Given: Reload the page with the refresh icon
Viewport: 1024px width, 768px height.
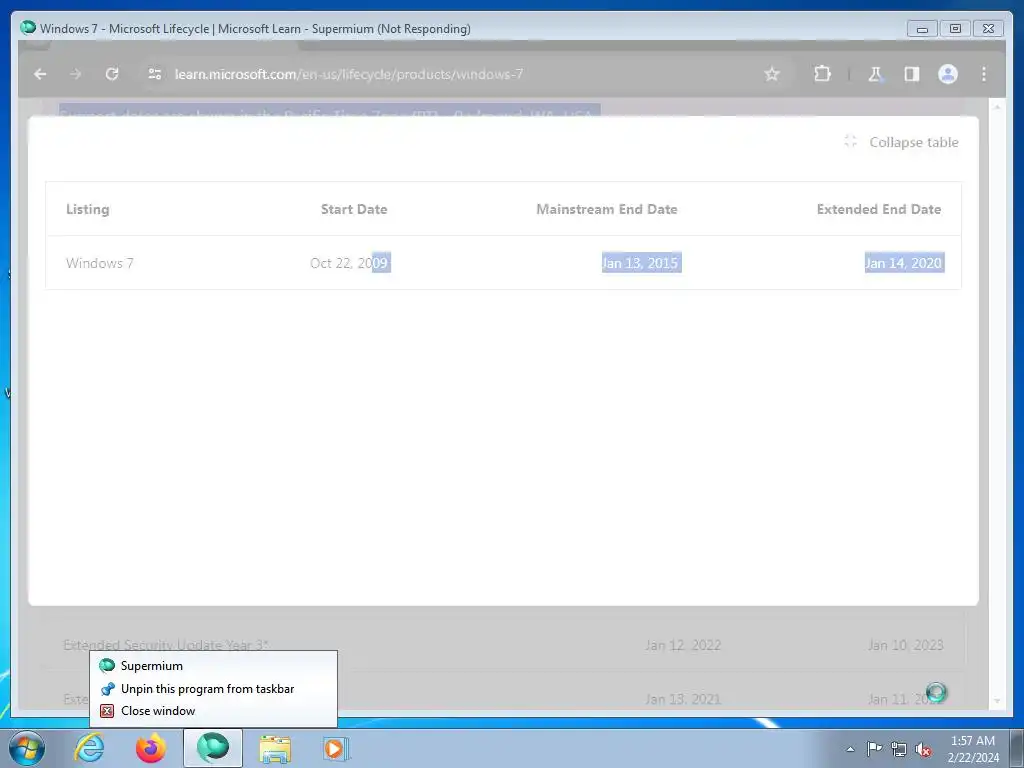Looking at the screenshot, I should 112,74.
